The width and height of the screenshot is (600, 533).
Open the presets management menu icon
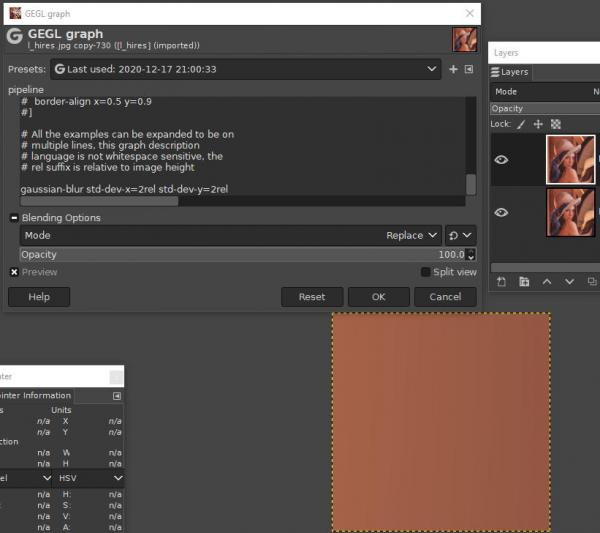point(468,69)
